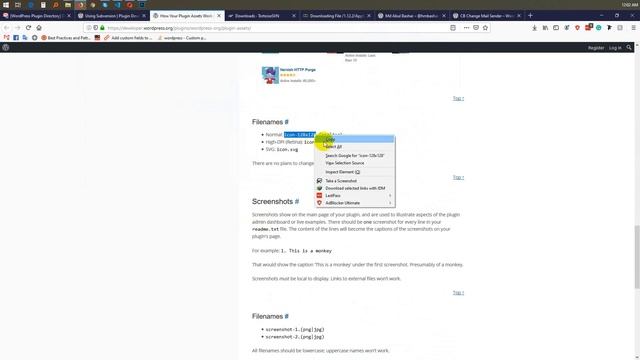Choose View Selection Source menu entry
The width and height of the screenshot is (640, 360).
coord(355,163)
